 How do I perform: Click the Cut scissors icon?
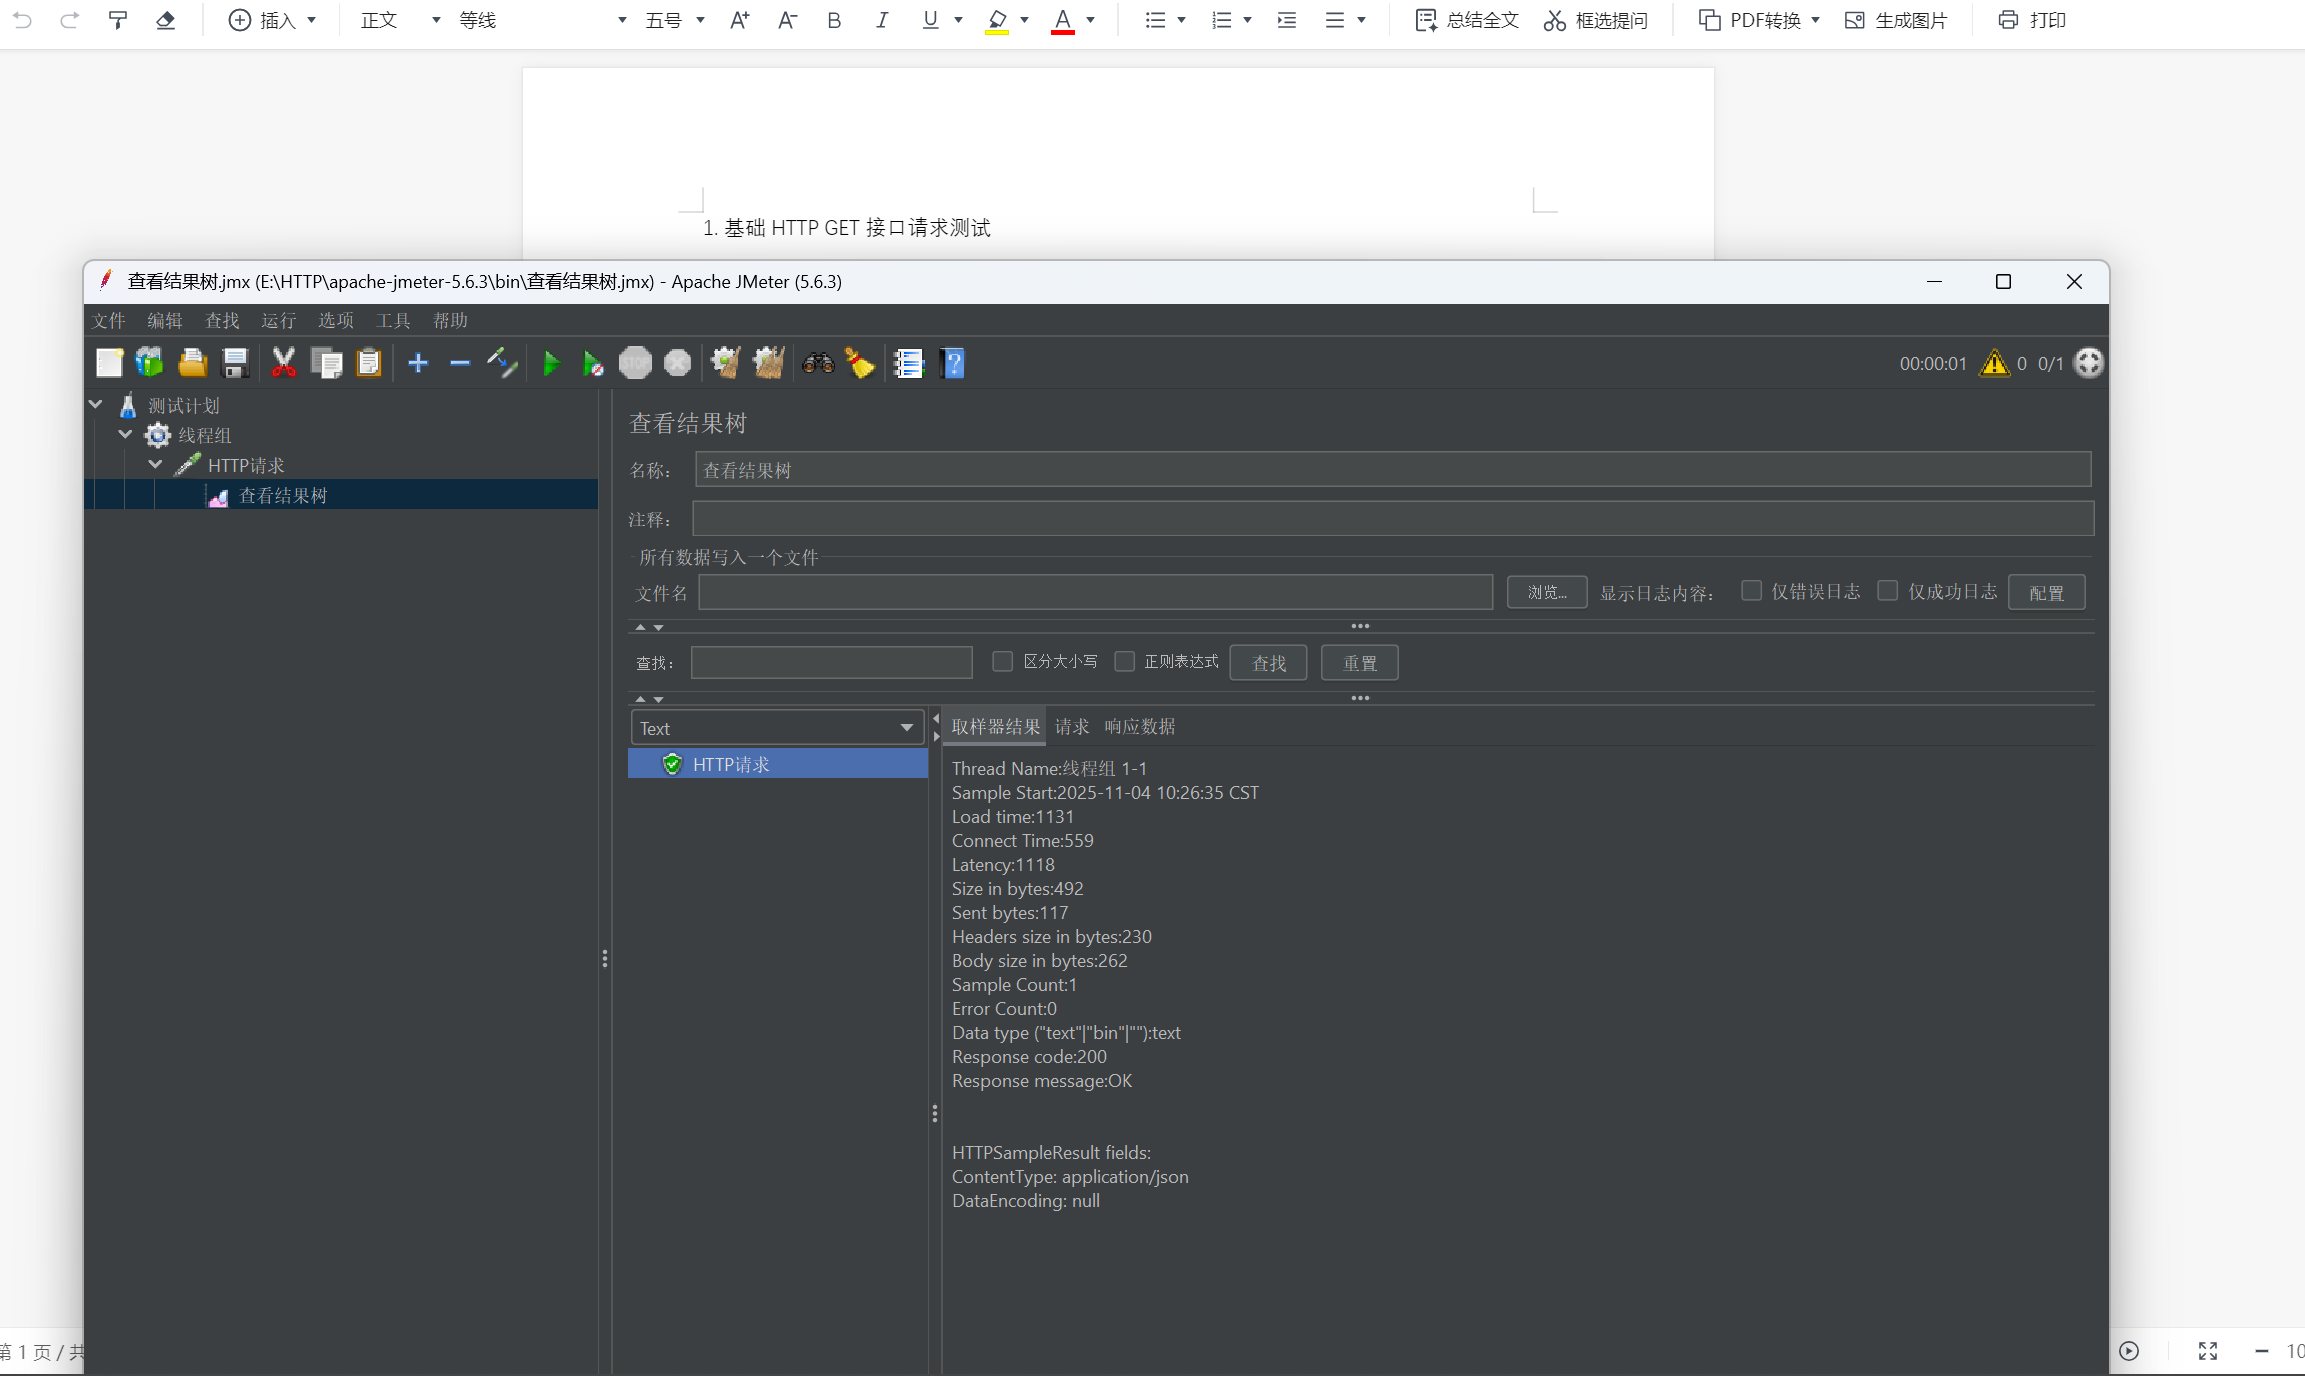click(284, 363)
